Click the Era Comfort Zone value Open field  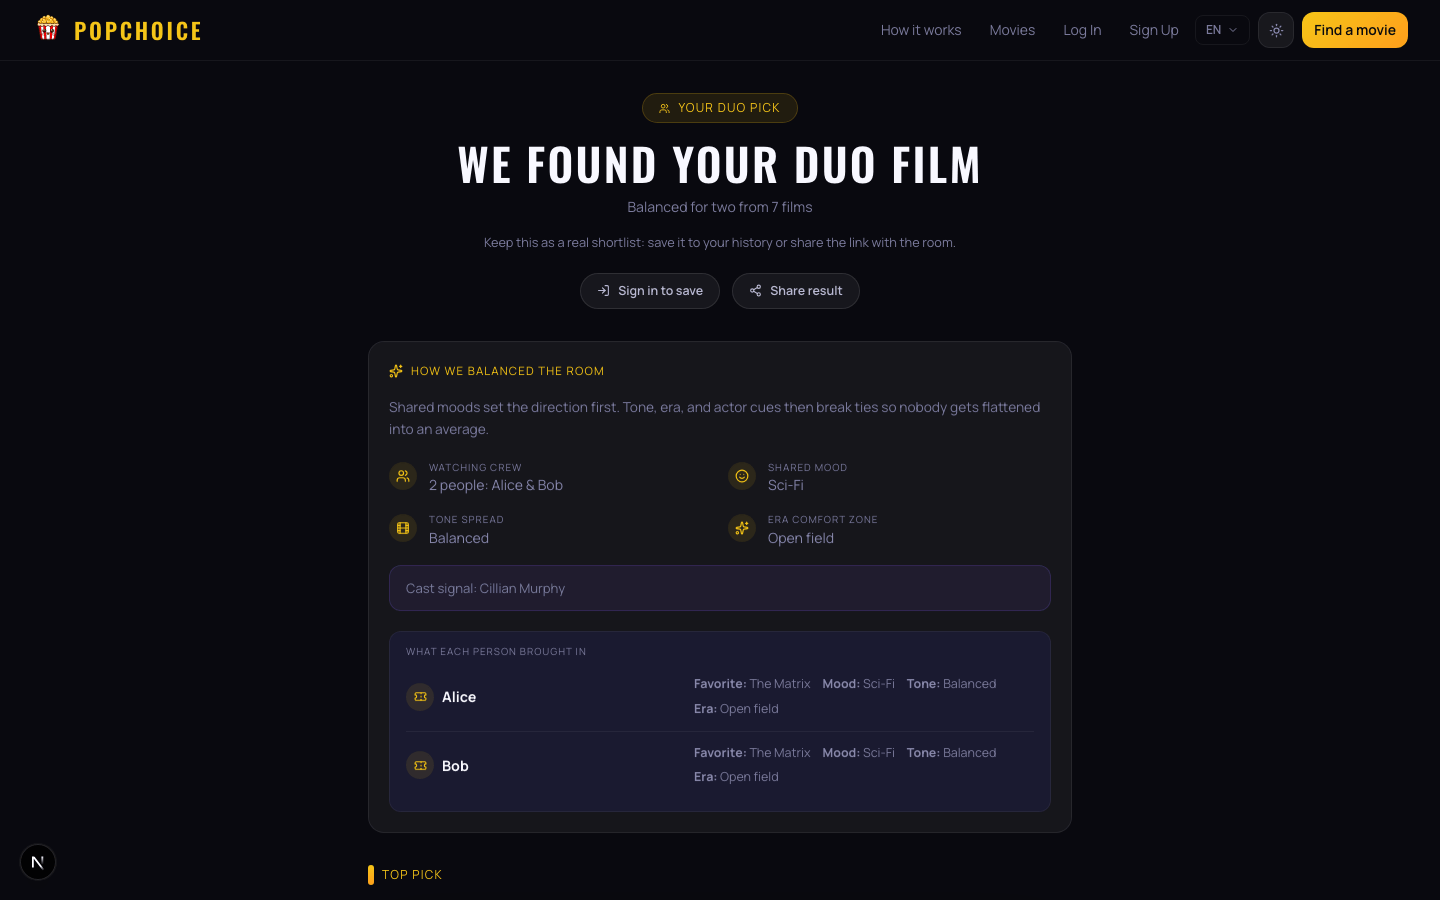tap(801, 538)
